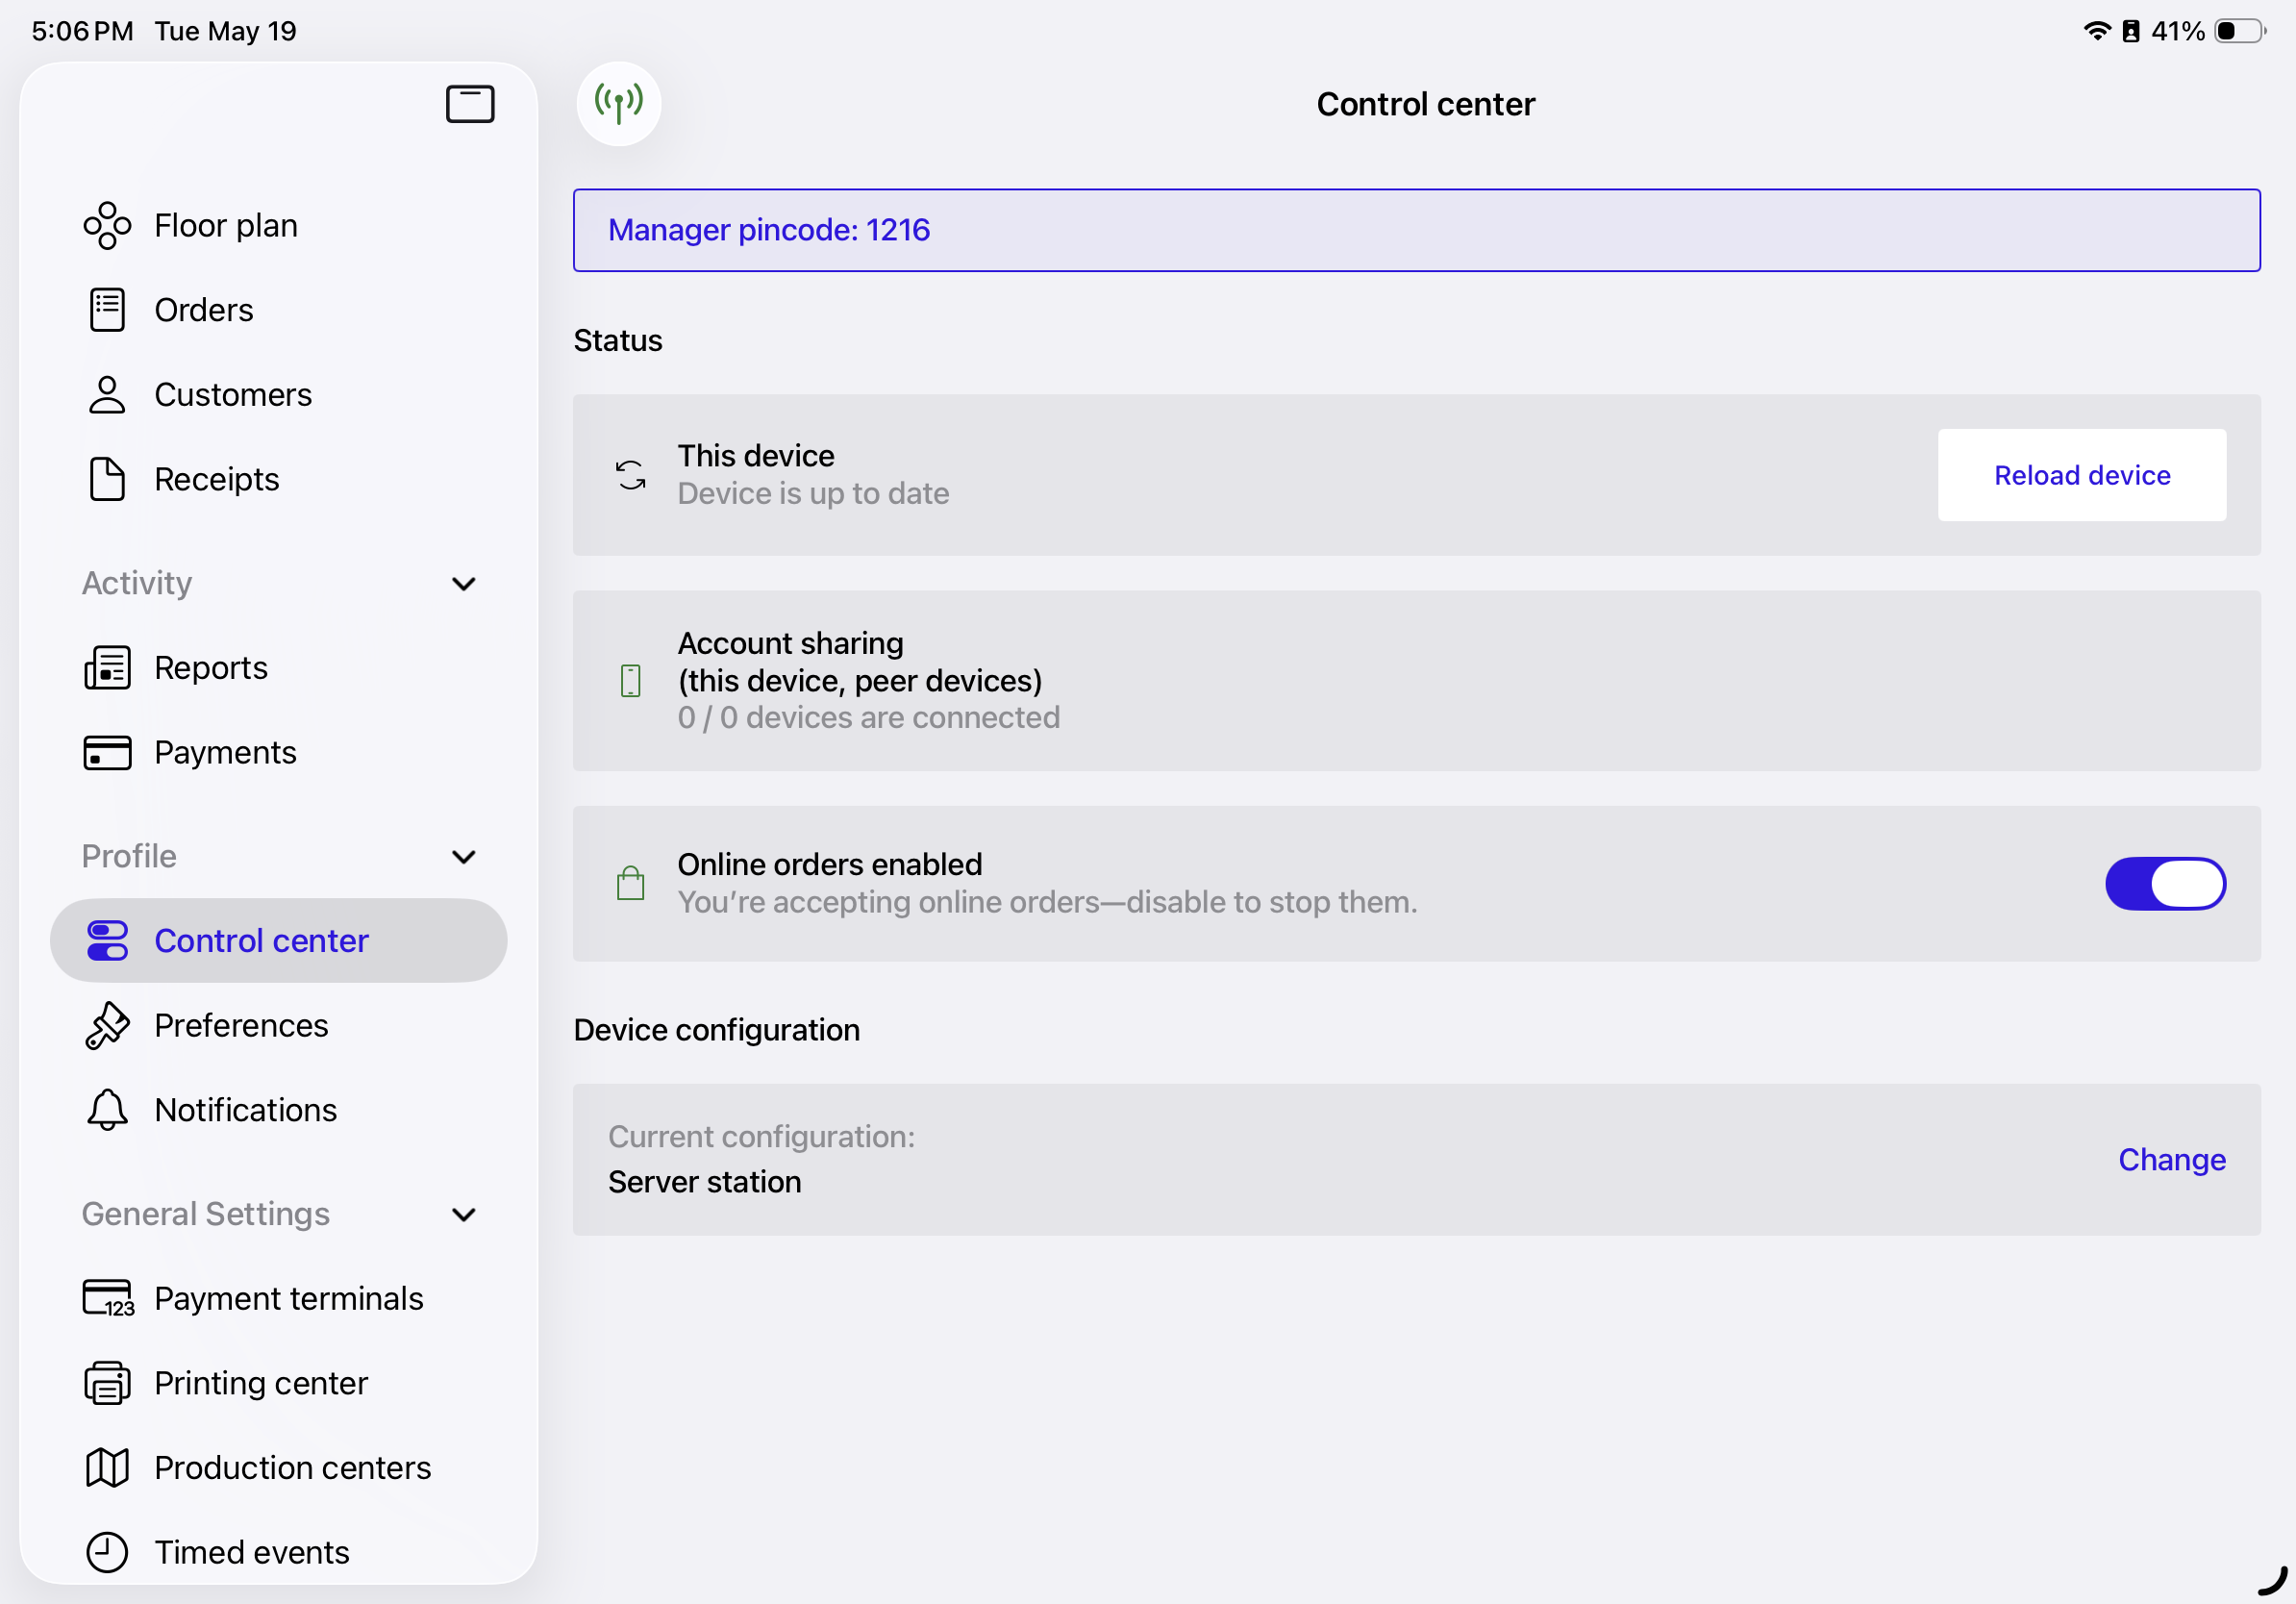This screenshot has height=1604, width=2296.
Task: Open Preferences under Profile
Action: (x=279, y=1026)
